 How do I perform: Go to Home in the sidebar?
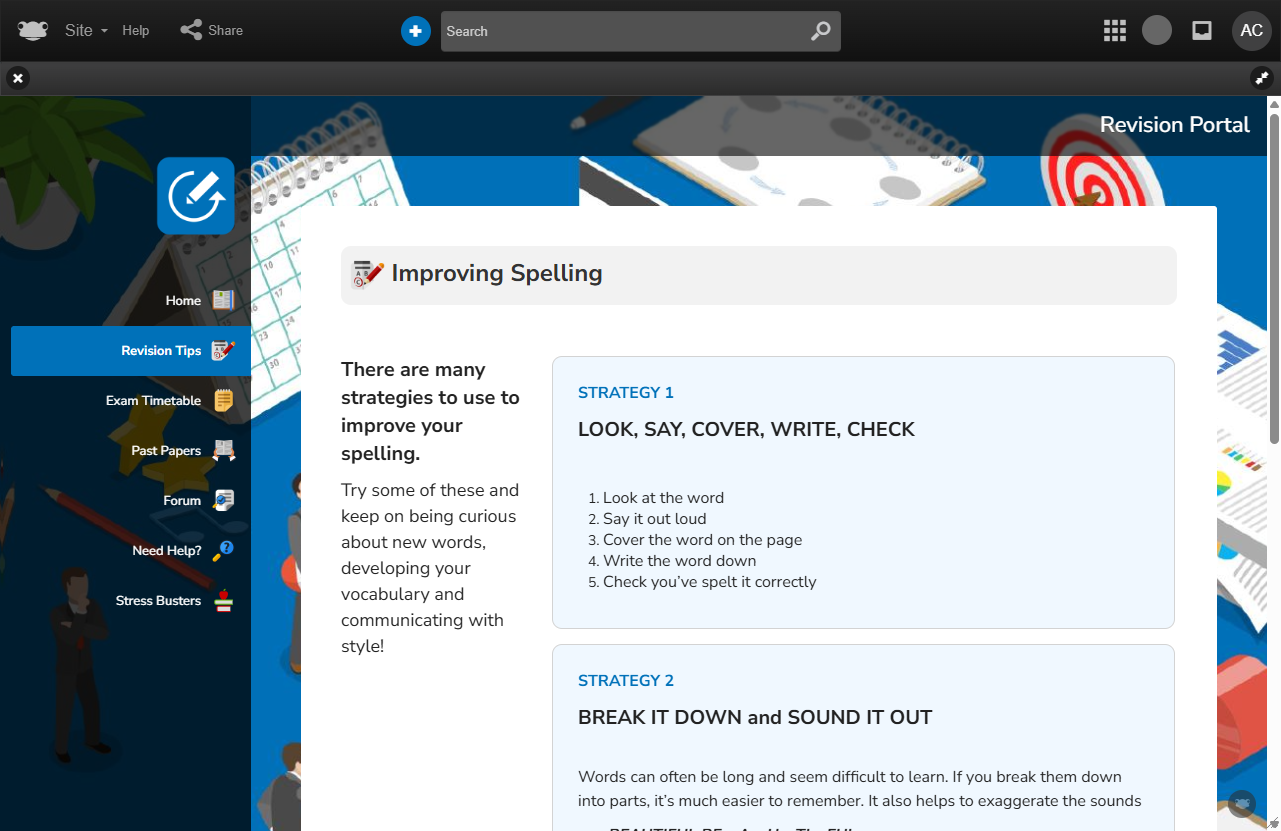click(x=184, y=300)
